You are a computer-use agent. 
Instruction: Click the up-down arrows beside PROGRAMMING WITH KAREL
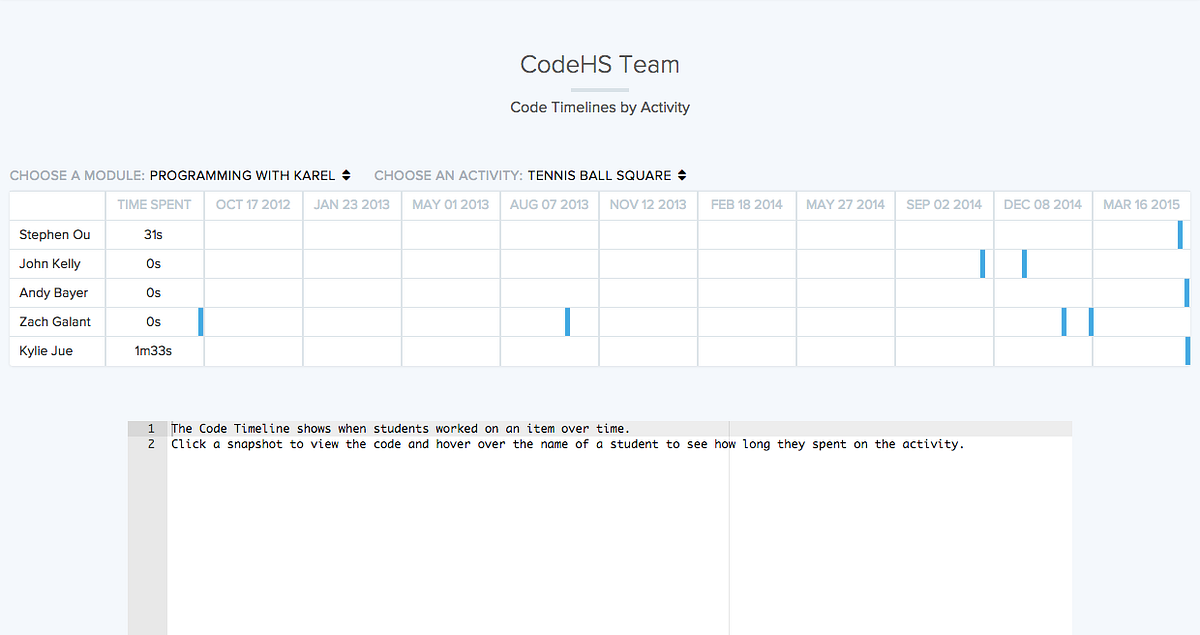click(347, 175)
